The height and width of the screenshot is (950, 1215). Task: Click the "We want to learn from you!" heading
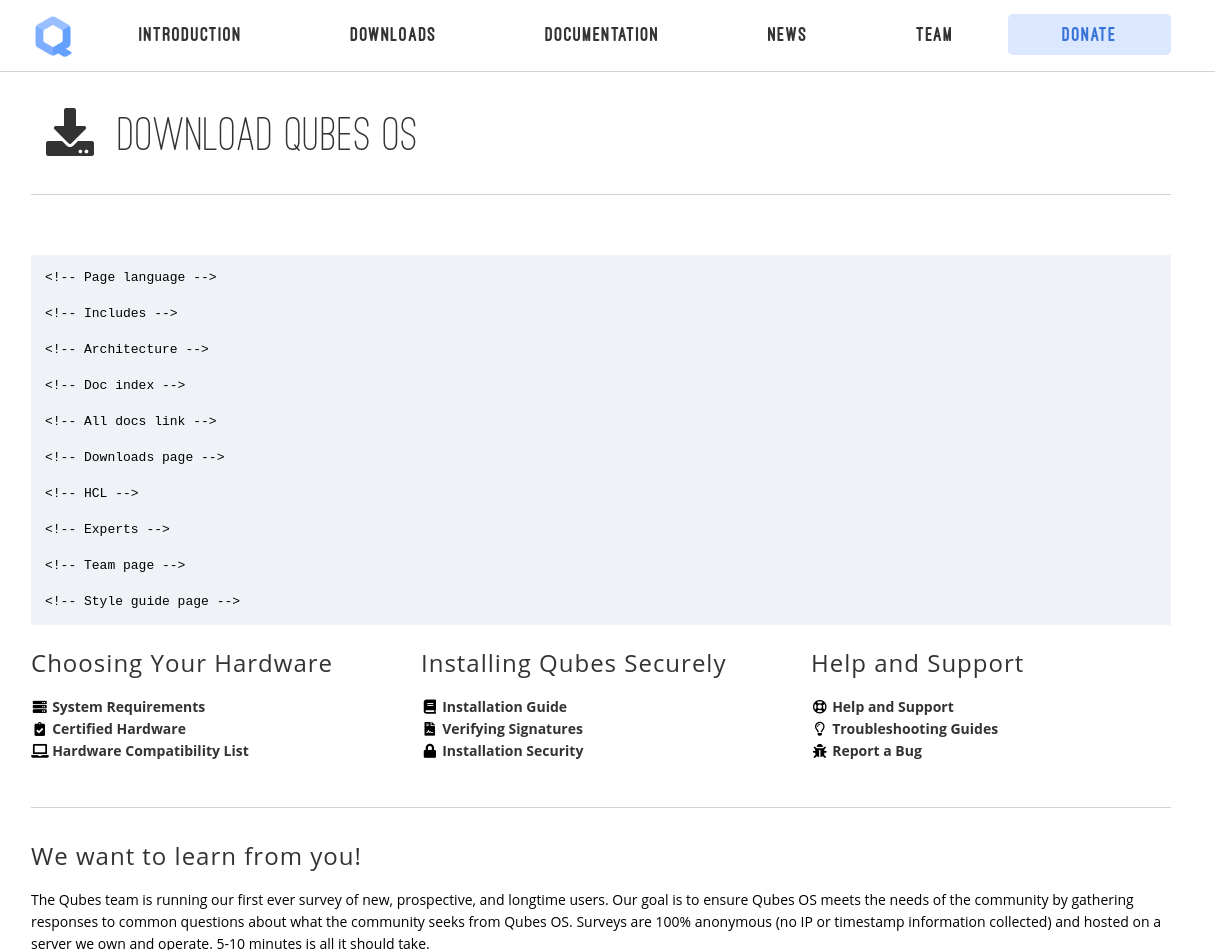pyautogui.click(x=196, y=856)
